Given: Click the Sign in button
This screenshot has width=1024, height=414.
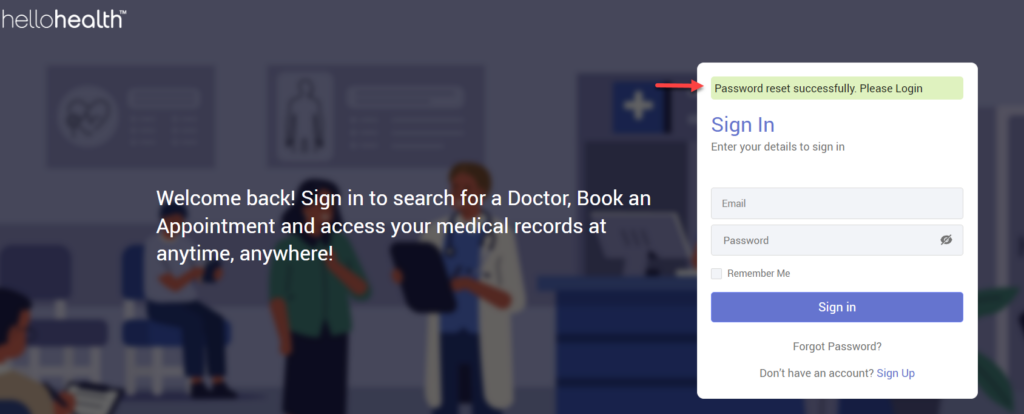Looking at the screenshot, I should (837, 307).
